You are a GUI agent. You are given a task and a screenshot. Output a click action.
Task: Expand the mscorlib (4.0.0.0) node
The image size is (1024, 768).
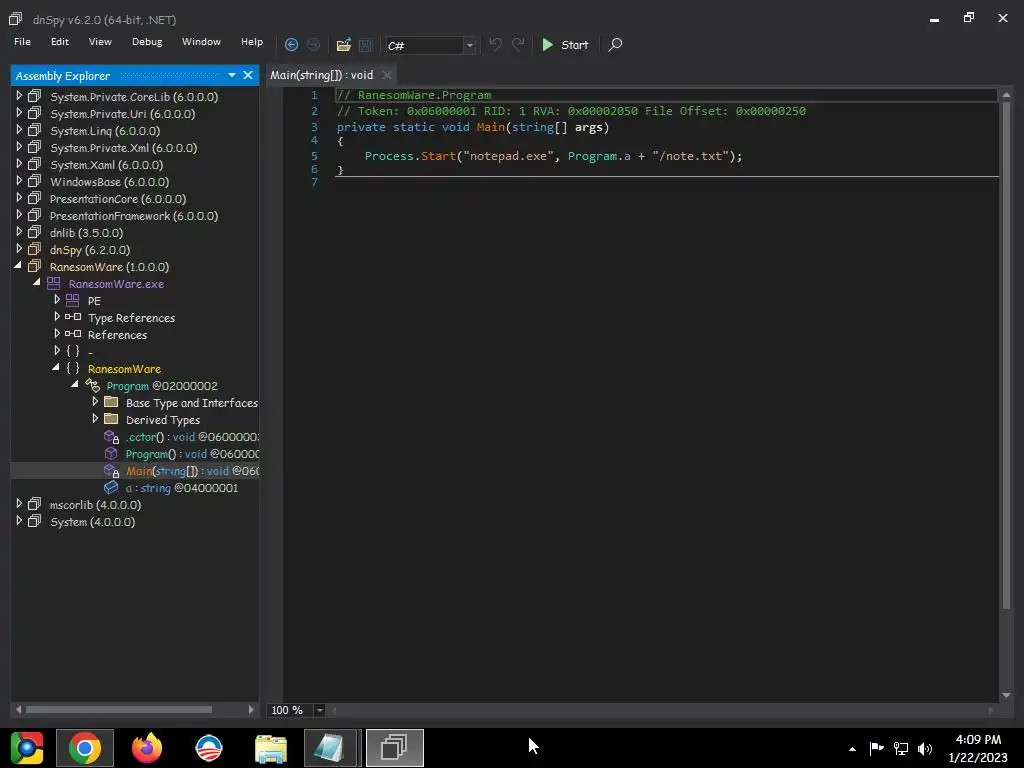coord(19,504)
